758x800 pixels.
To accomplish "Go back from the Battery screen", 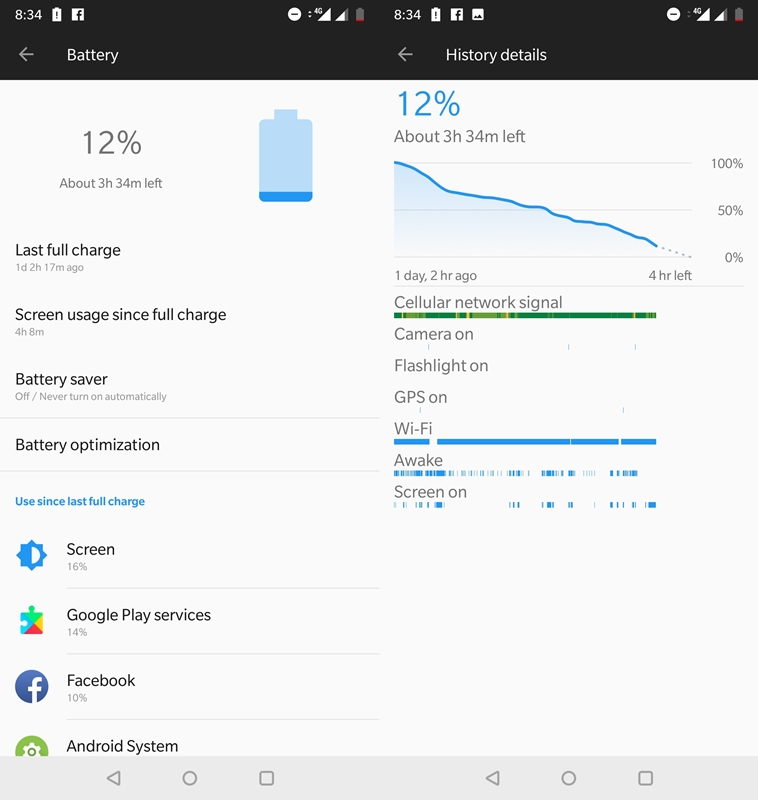I will point(26,55).
